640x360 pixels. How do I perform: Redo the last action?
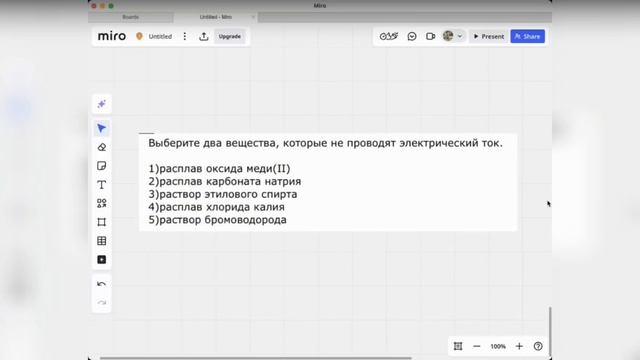(102, 302)
